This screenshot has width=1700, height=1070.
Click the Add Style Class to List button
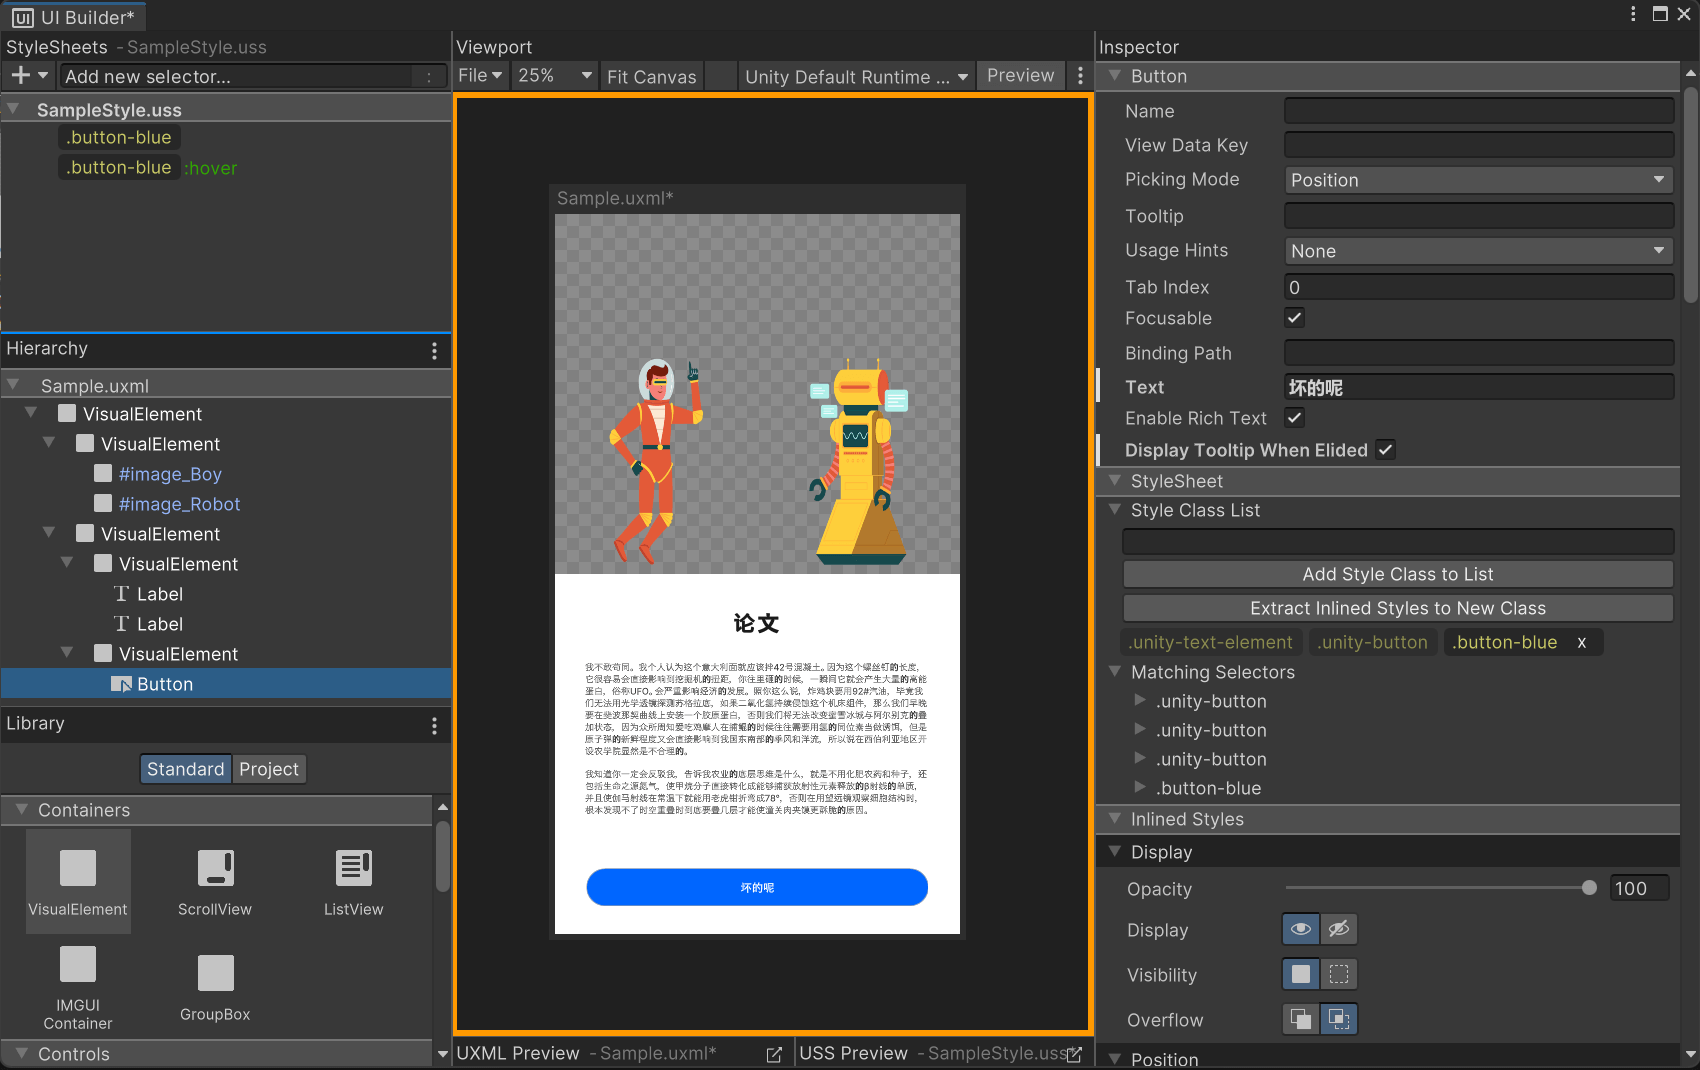(1397, 573)
